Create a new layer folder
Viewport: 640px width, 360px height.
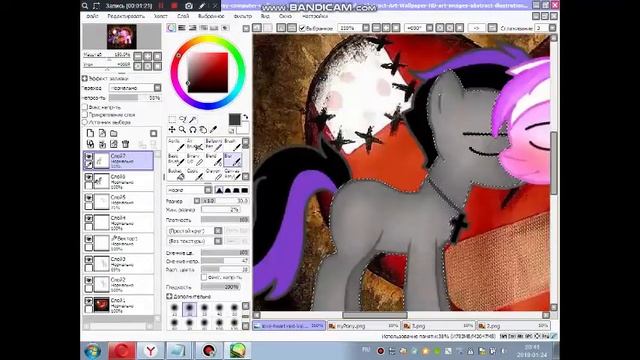pos(113,133)
